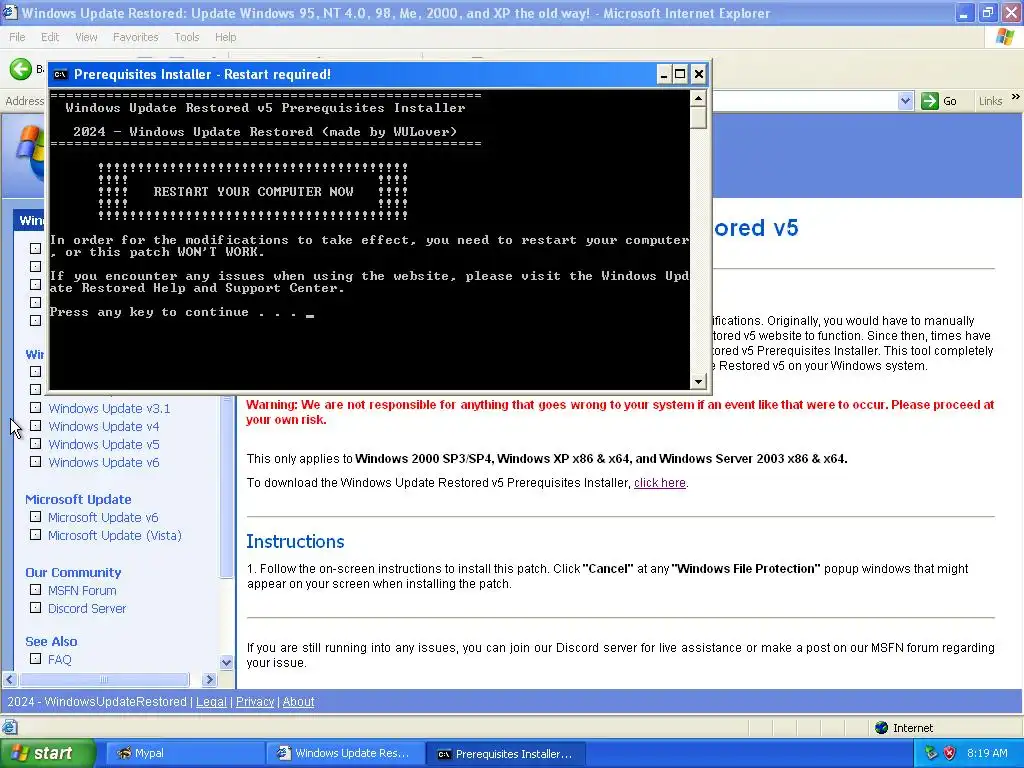Click the Internet Explorer title bar icon
Viewport: 1024px width, 768px height.
10,12
